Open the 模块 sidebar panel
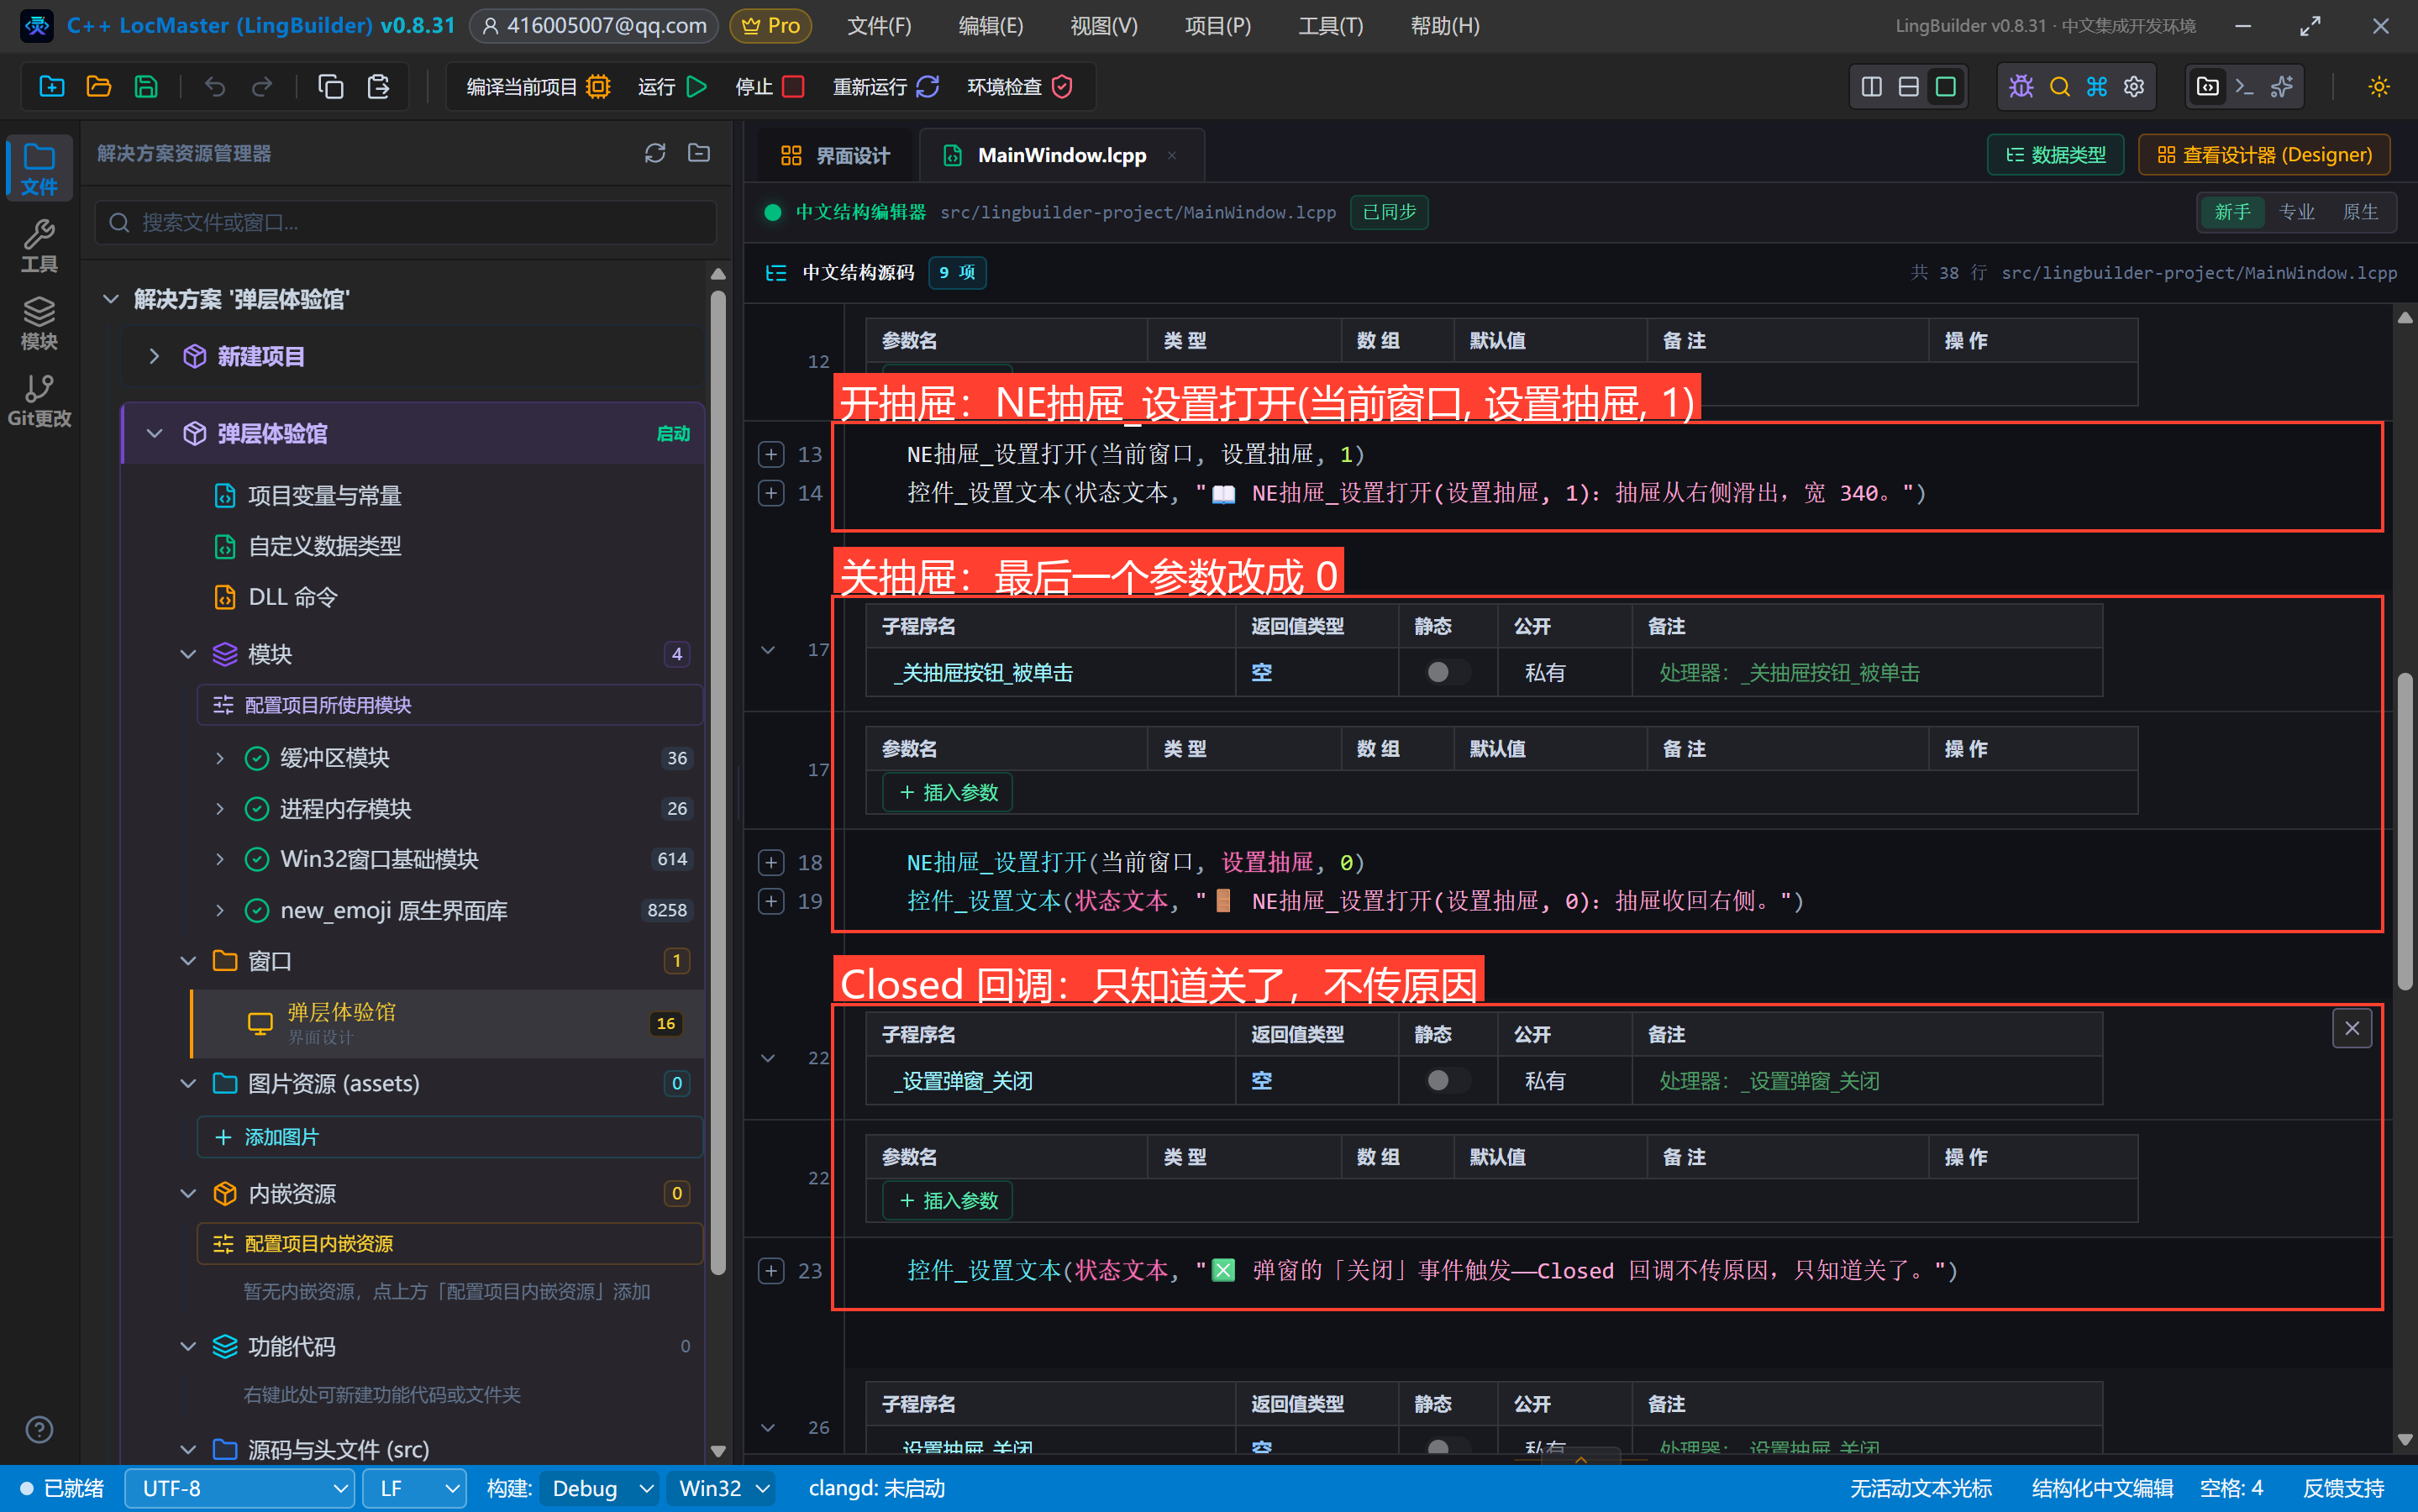The height and width of the screenshot is (1512, 2418). pyautogui.click(x=39, y=323)
